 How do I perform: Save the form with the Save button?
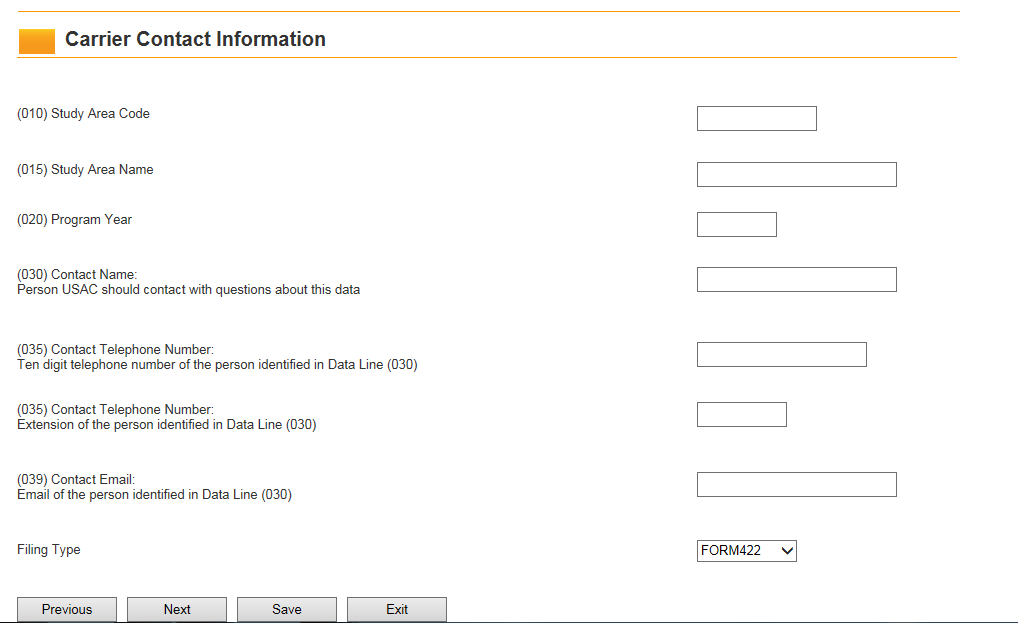pyautogui.click(x=287, y=609)
